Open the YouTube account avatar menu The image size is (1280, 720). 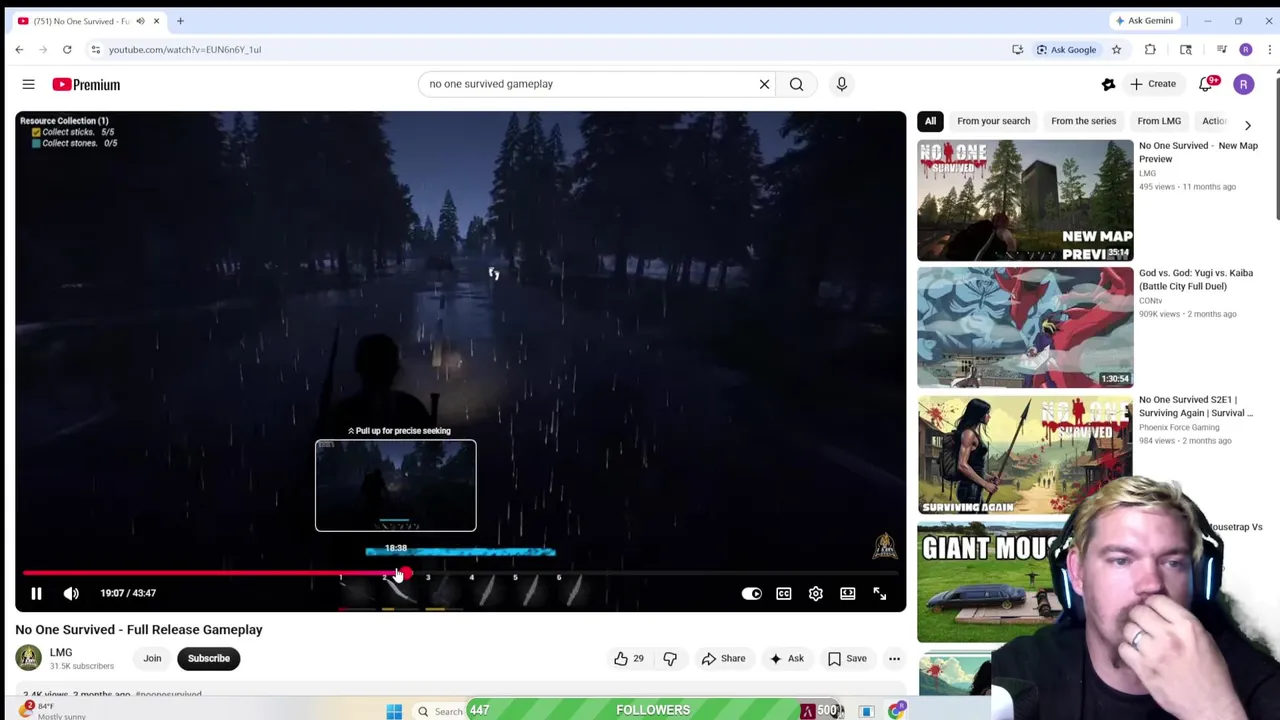(1243, 85)
